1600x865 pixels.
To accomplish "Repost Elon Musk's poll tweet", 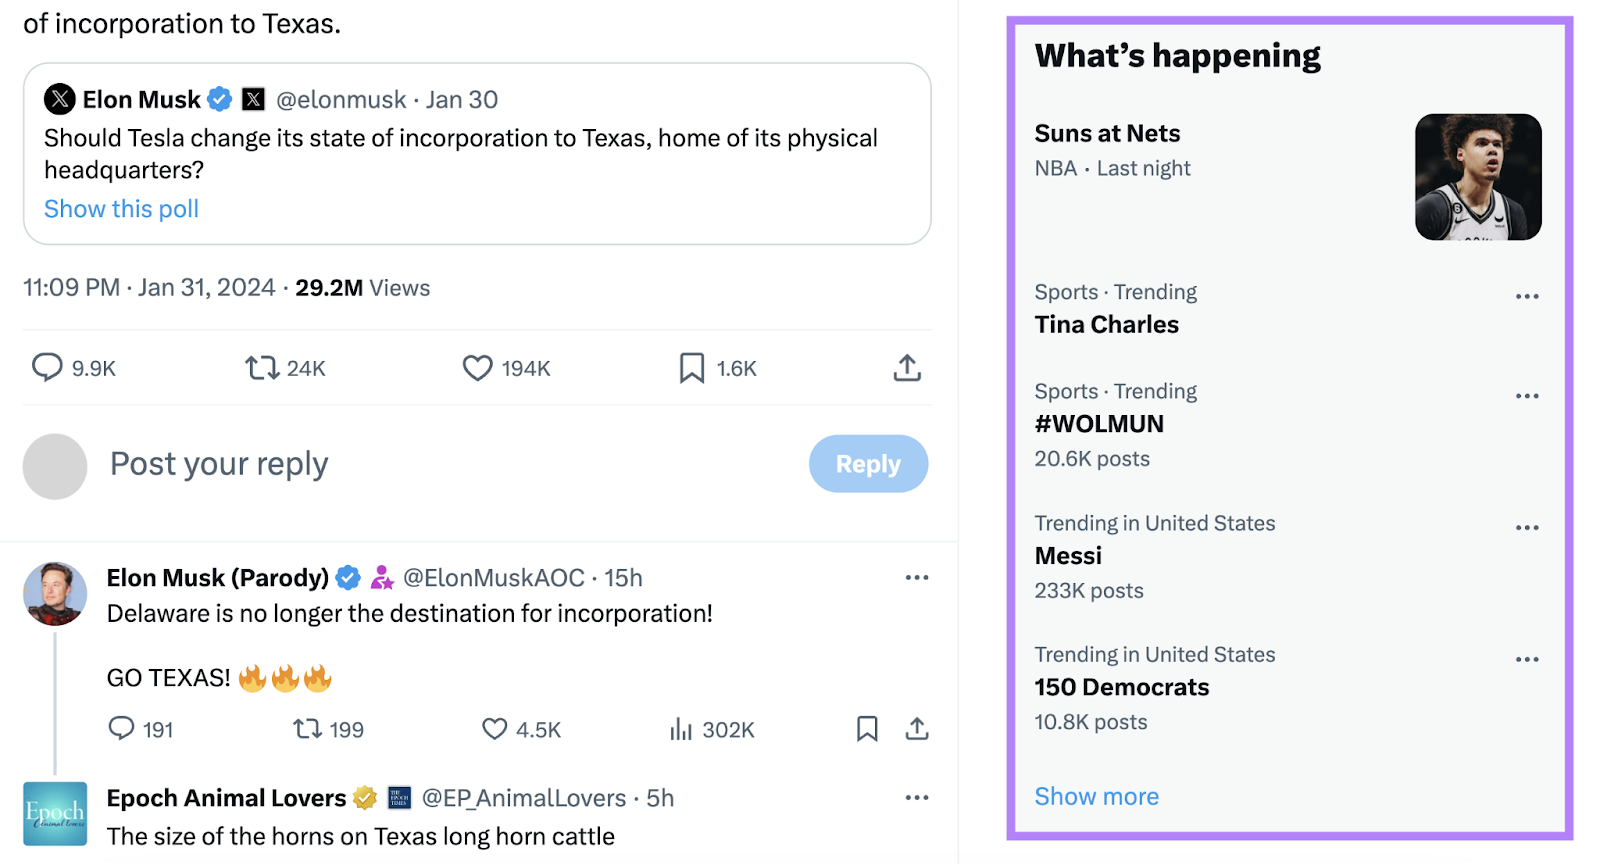I will (x=262, y=368).
